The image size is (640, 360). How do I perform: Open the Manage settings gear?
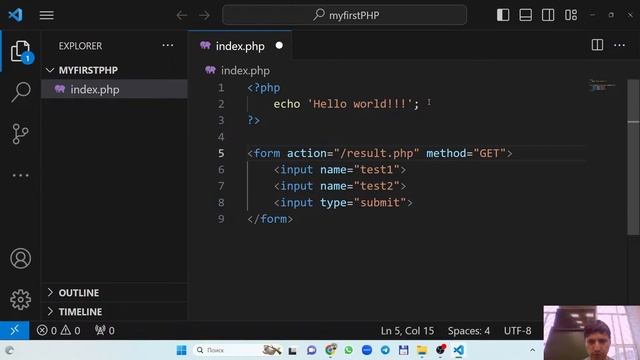(20, 300)
